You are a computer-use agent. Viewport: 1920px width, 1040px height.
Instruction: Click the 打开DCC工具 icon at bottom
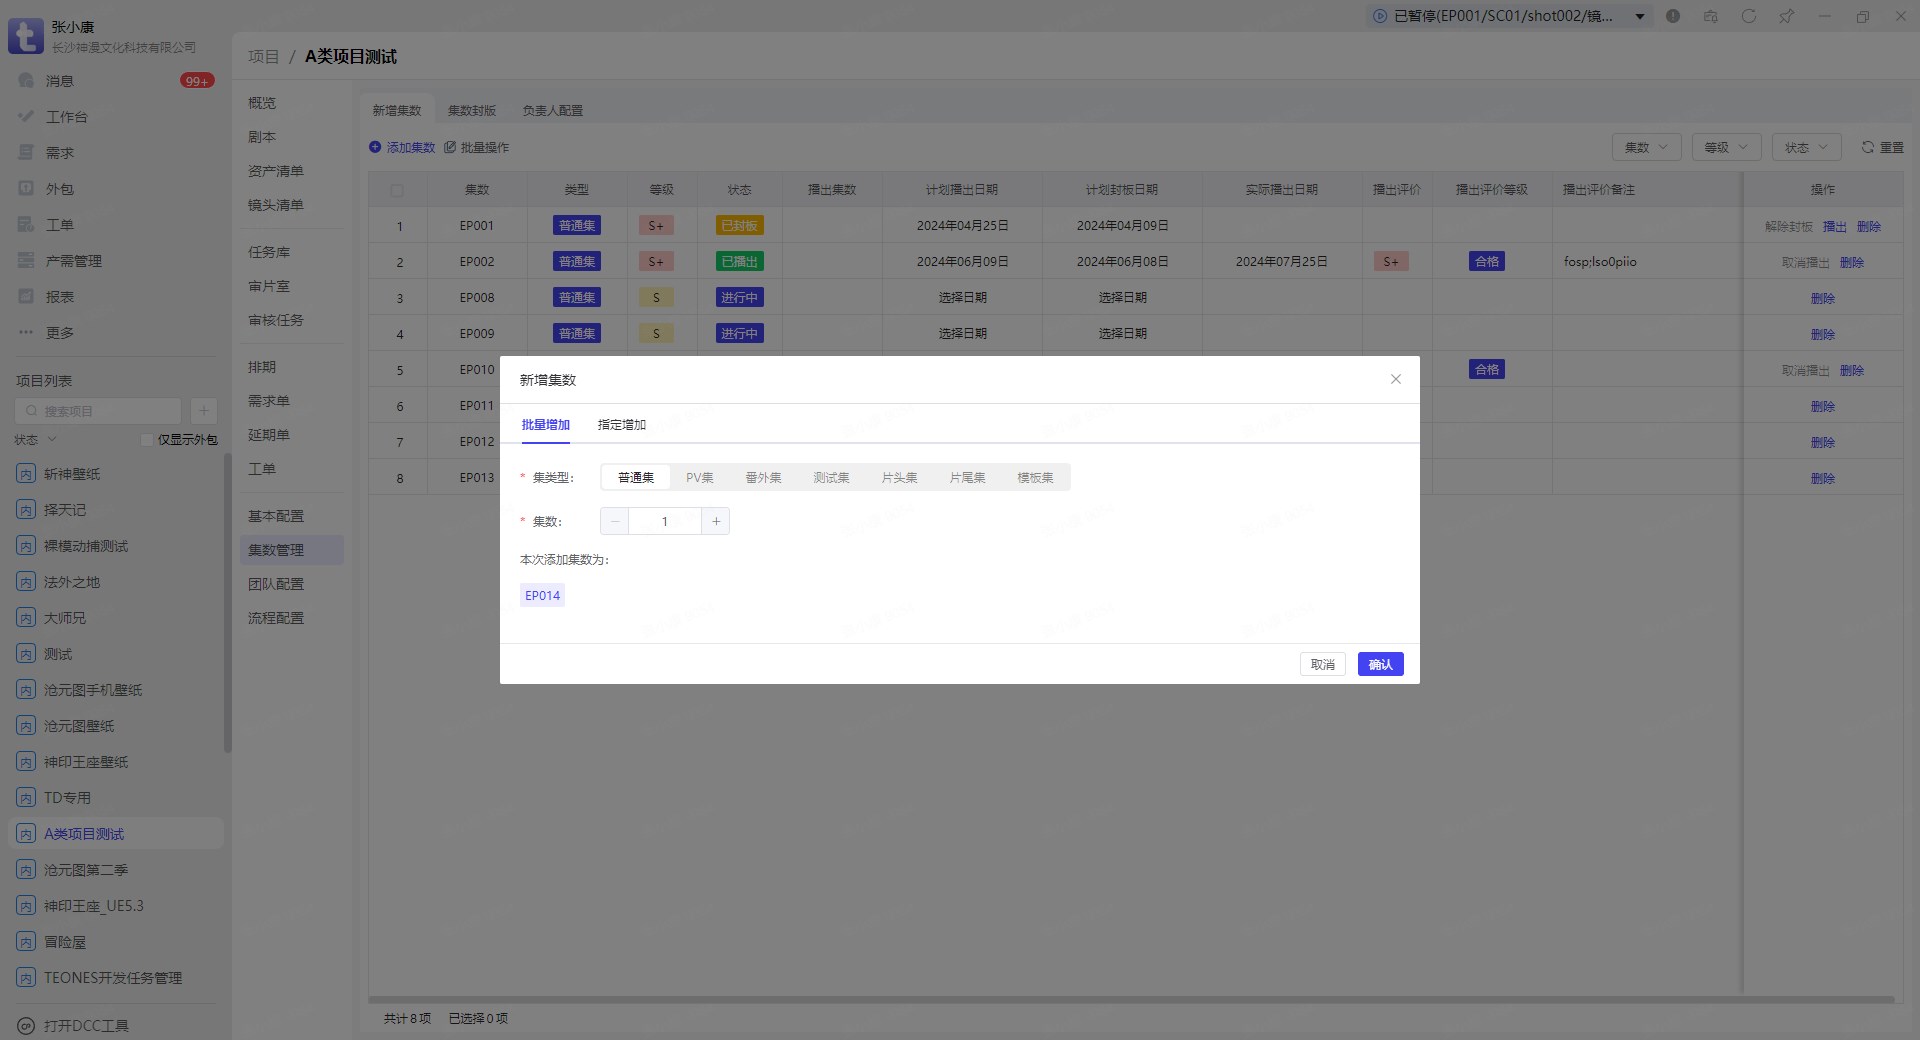[x=26, y=1026]
